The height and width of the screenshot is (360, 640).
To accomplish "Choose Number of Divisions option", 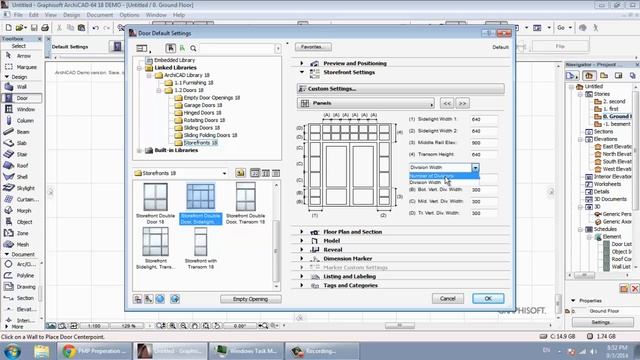I will 444,176.
